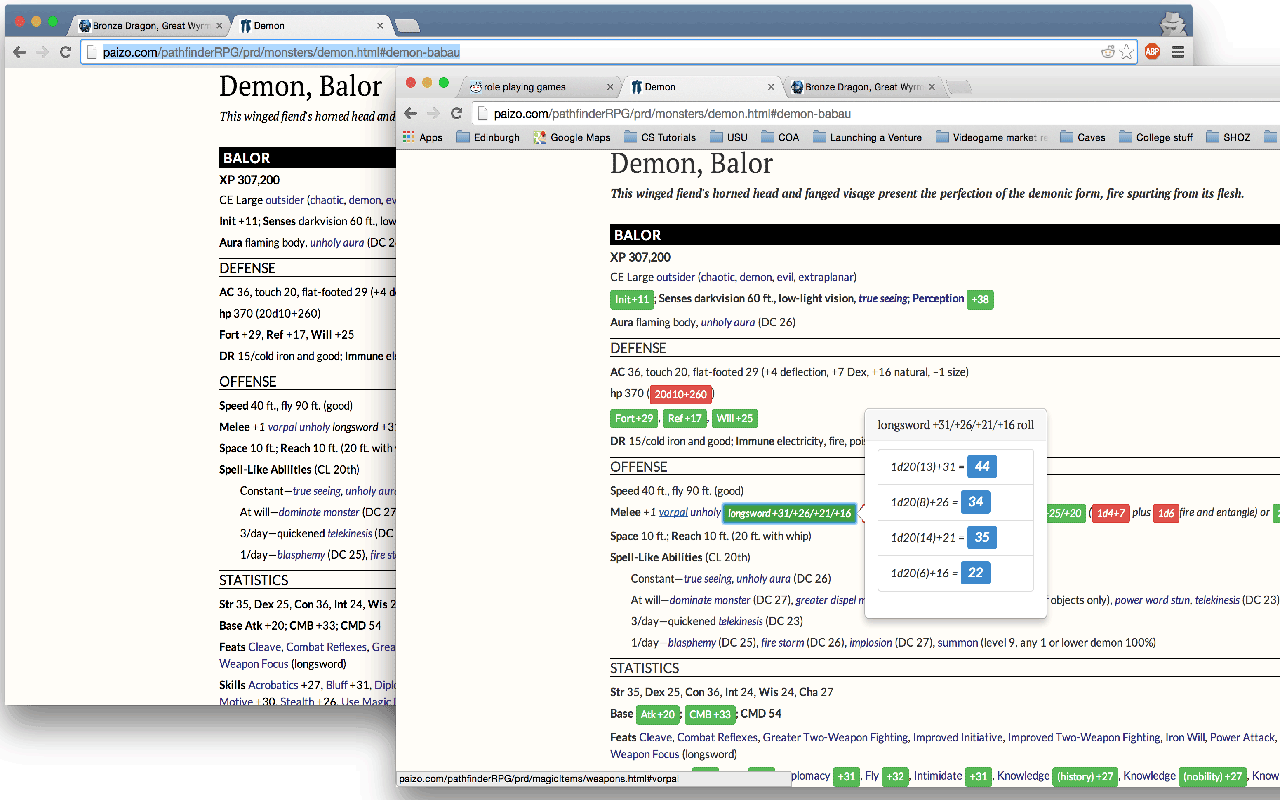This screenshot has width=1280, height=800.
Task: Open Edinburgh bookmark folder
Action: [x=489, y=137]
